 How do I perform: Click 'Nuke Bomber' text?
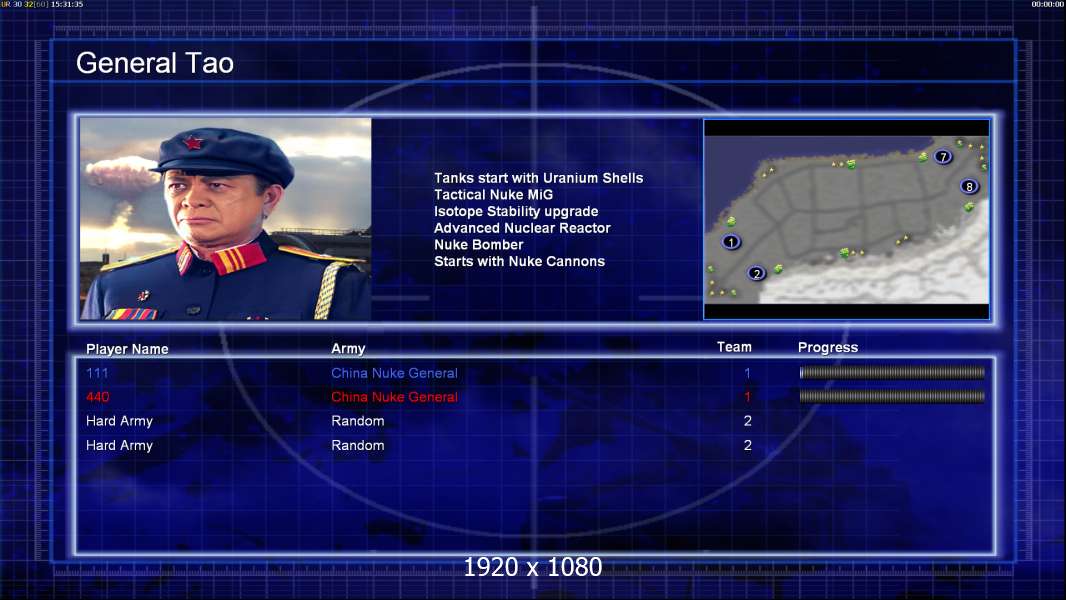(x=479, y=245)
